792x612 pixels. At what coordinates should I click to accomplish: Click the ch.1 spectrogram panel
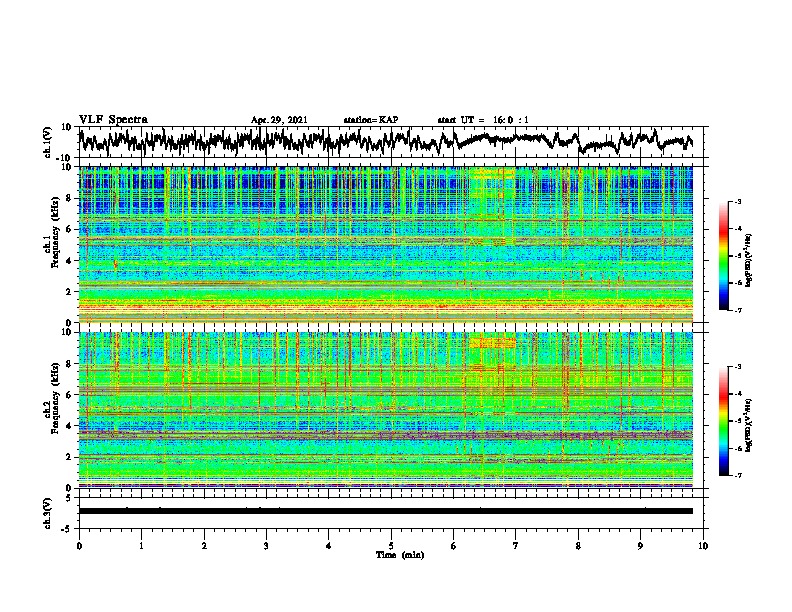click(386, 244)
